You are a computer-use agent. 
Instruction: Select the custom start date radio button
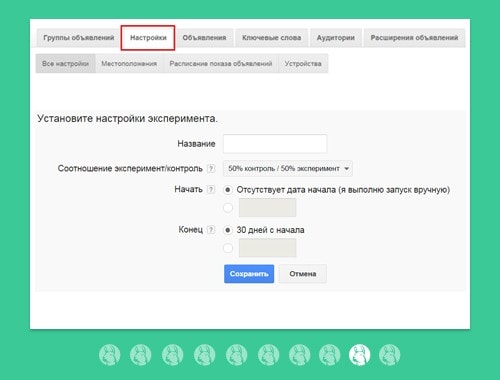pos(228,208)
